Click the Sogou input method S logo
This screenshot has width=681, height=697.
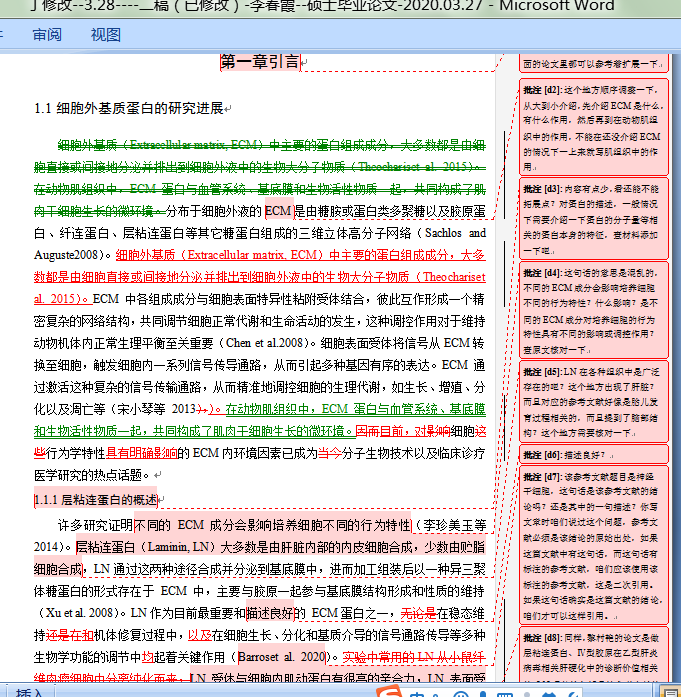pos(389,692)
